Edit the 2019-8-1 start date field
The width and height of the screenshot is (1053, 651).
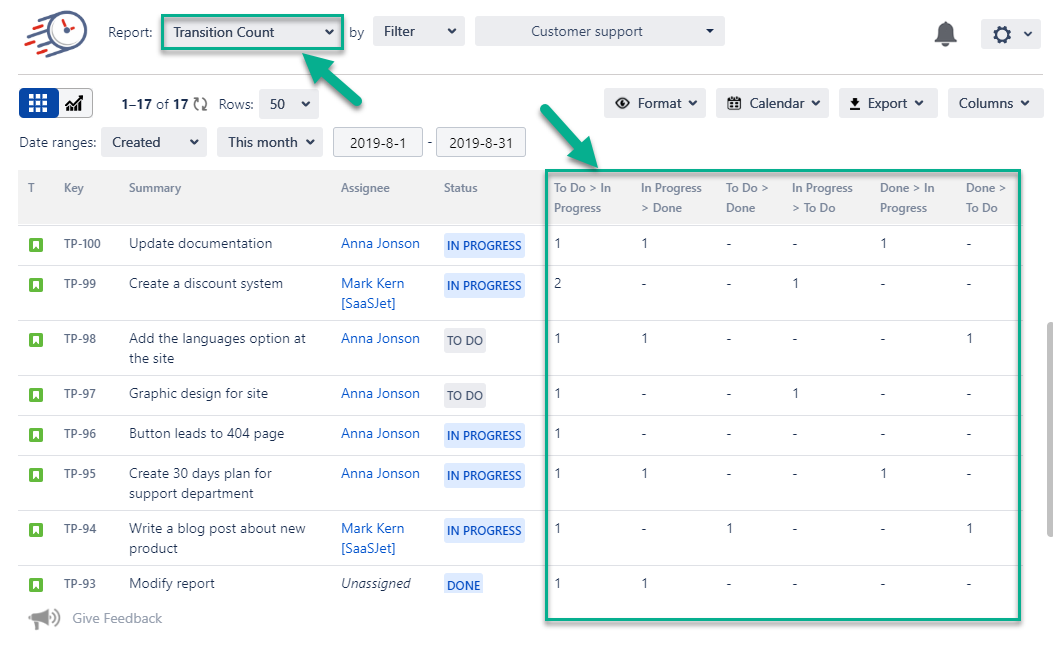click(x=377, y=142)
